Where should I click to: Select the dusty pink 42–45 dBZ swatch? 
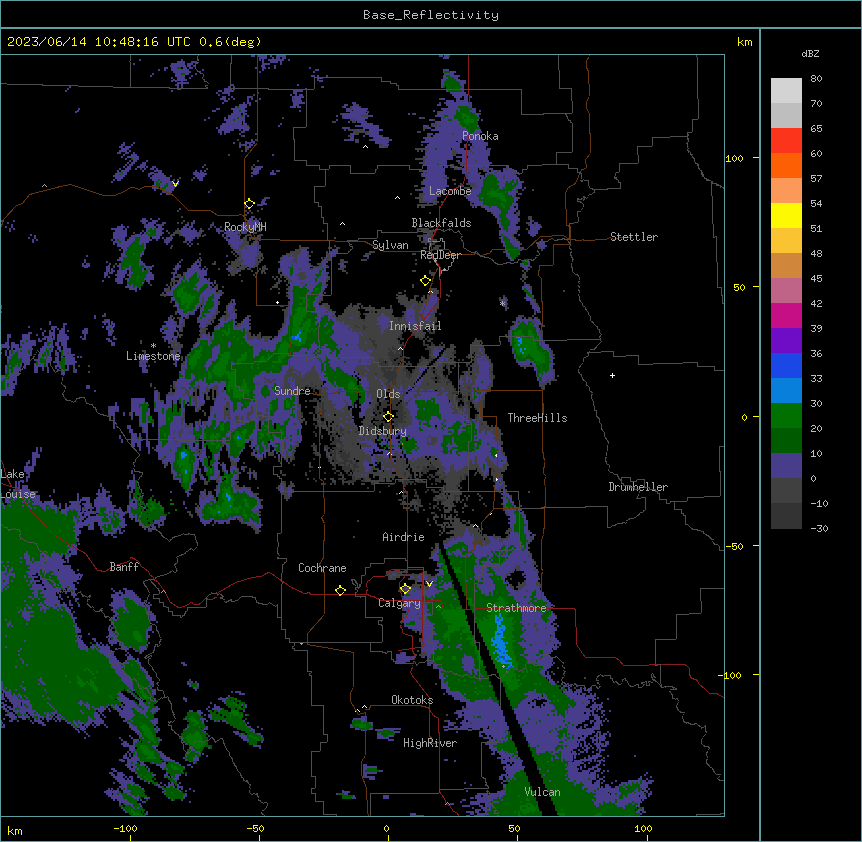pos(786,291)
